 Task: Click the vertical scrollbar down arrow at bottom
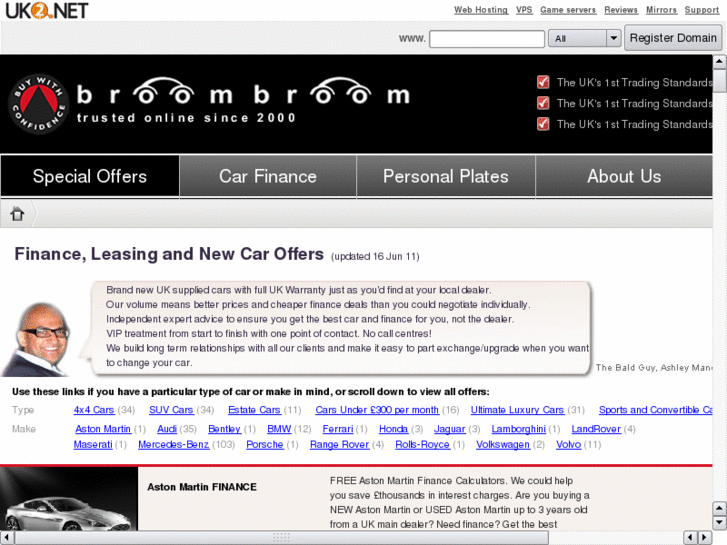click(x=719, y=523)
